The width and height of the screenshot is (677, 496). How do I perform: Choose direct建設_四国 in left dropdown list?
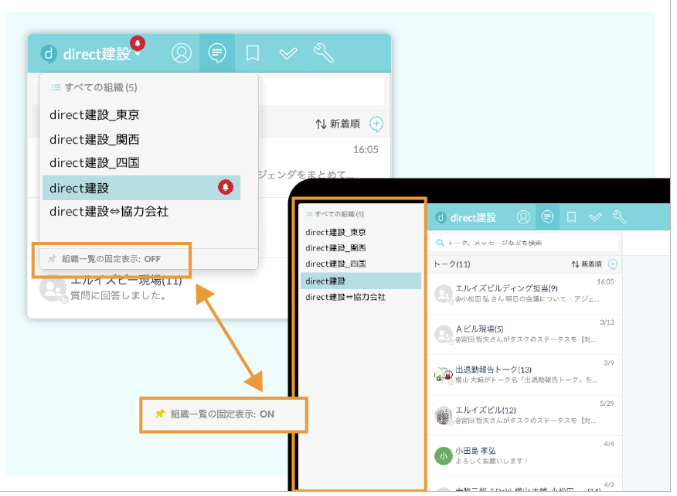click(94, 163)
